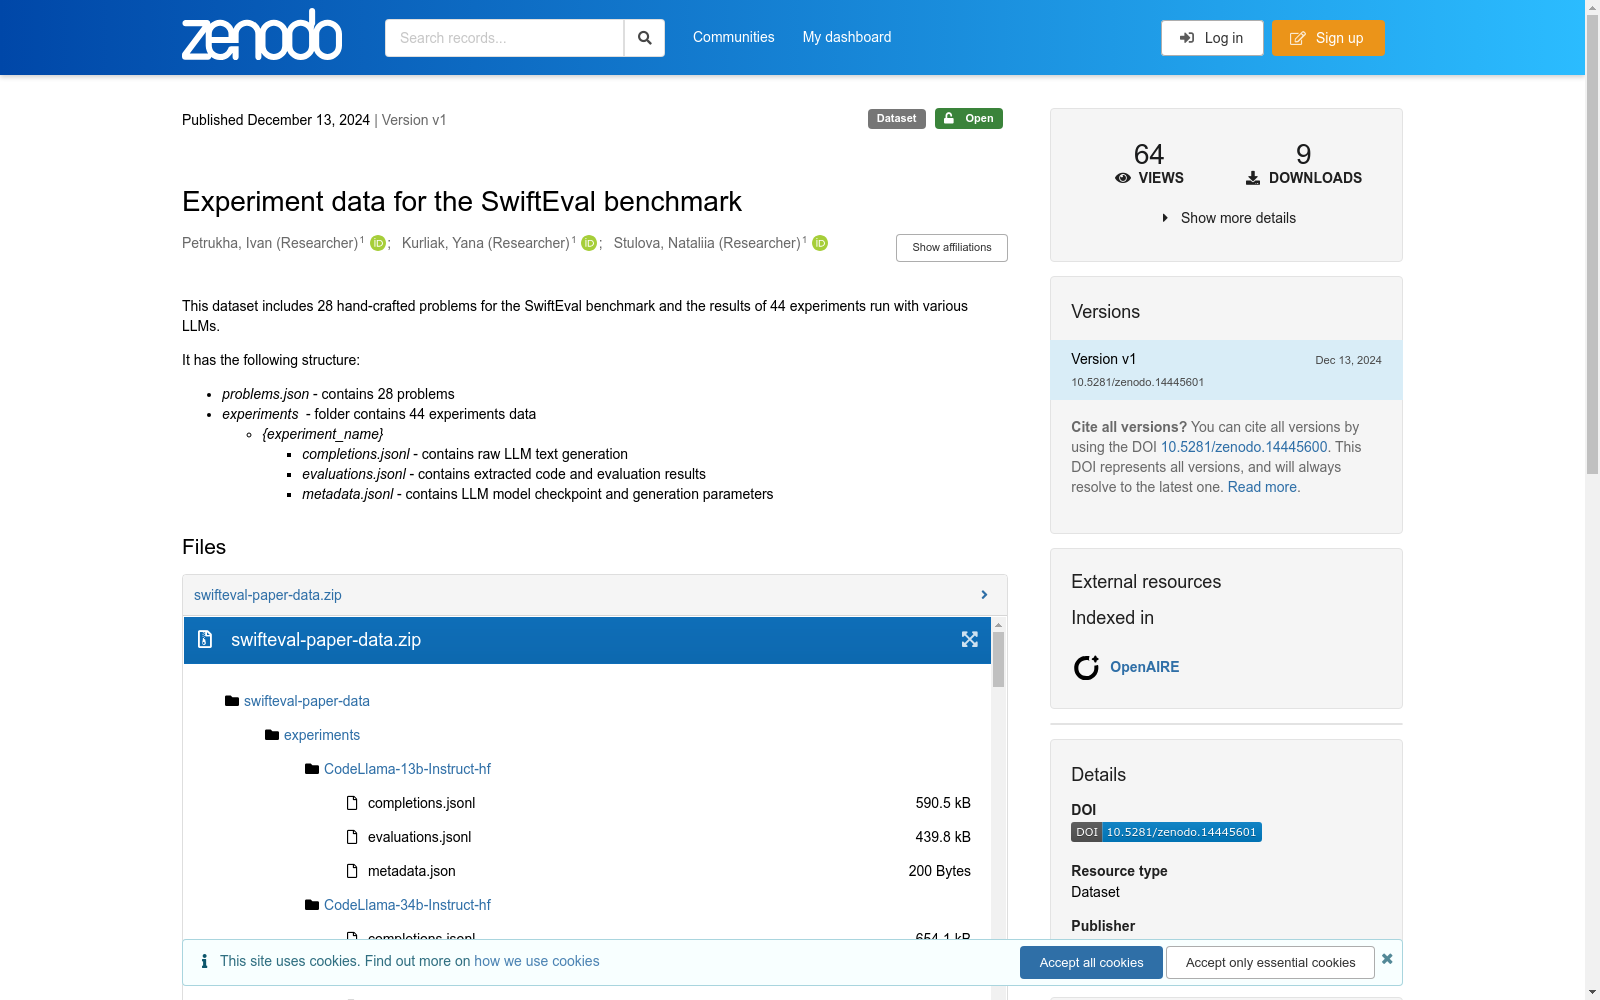The height and width of the screenshot is (1000, 1600).
Task: Click the CodeLlama-34b-Instruct-hf folder icon
Action: pyautogui.click(x=312, y=905)
